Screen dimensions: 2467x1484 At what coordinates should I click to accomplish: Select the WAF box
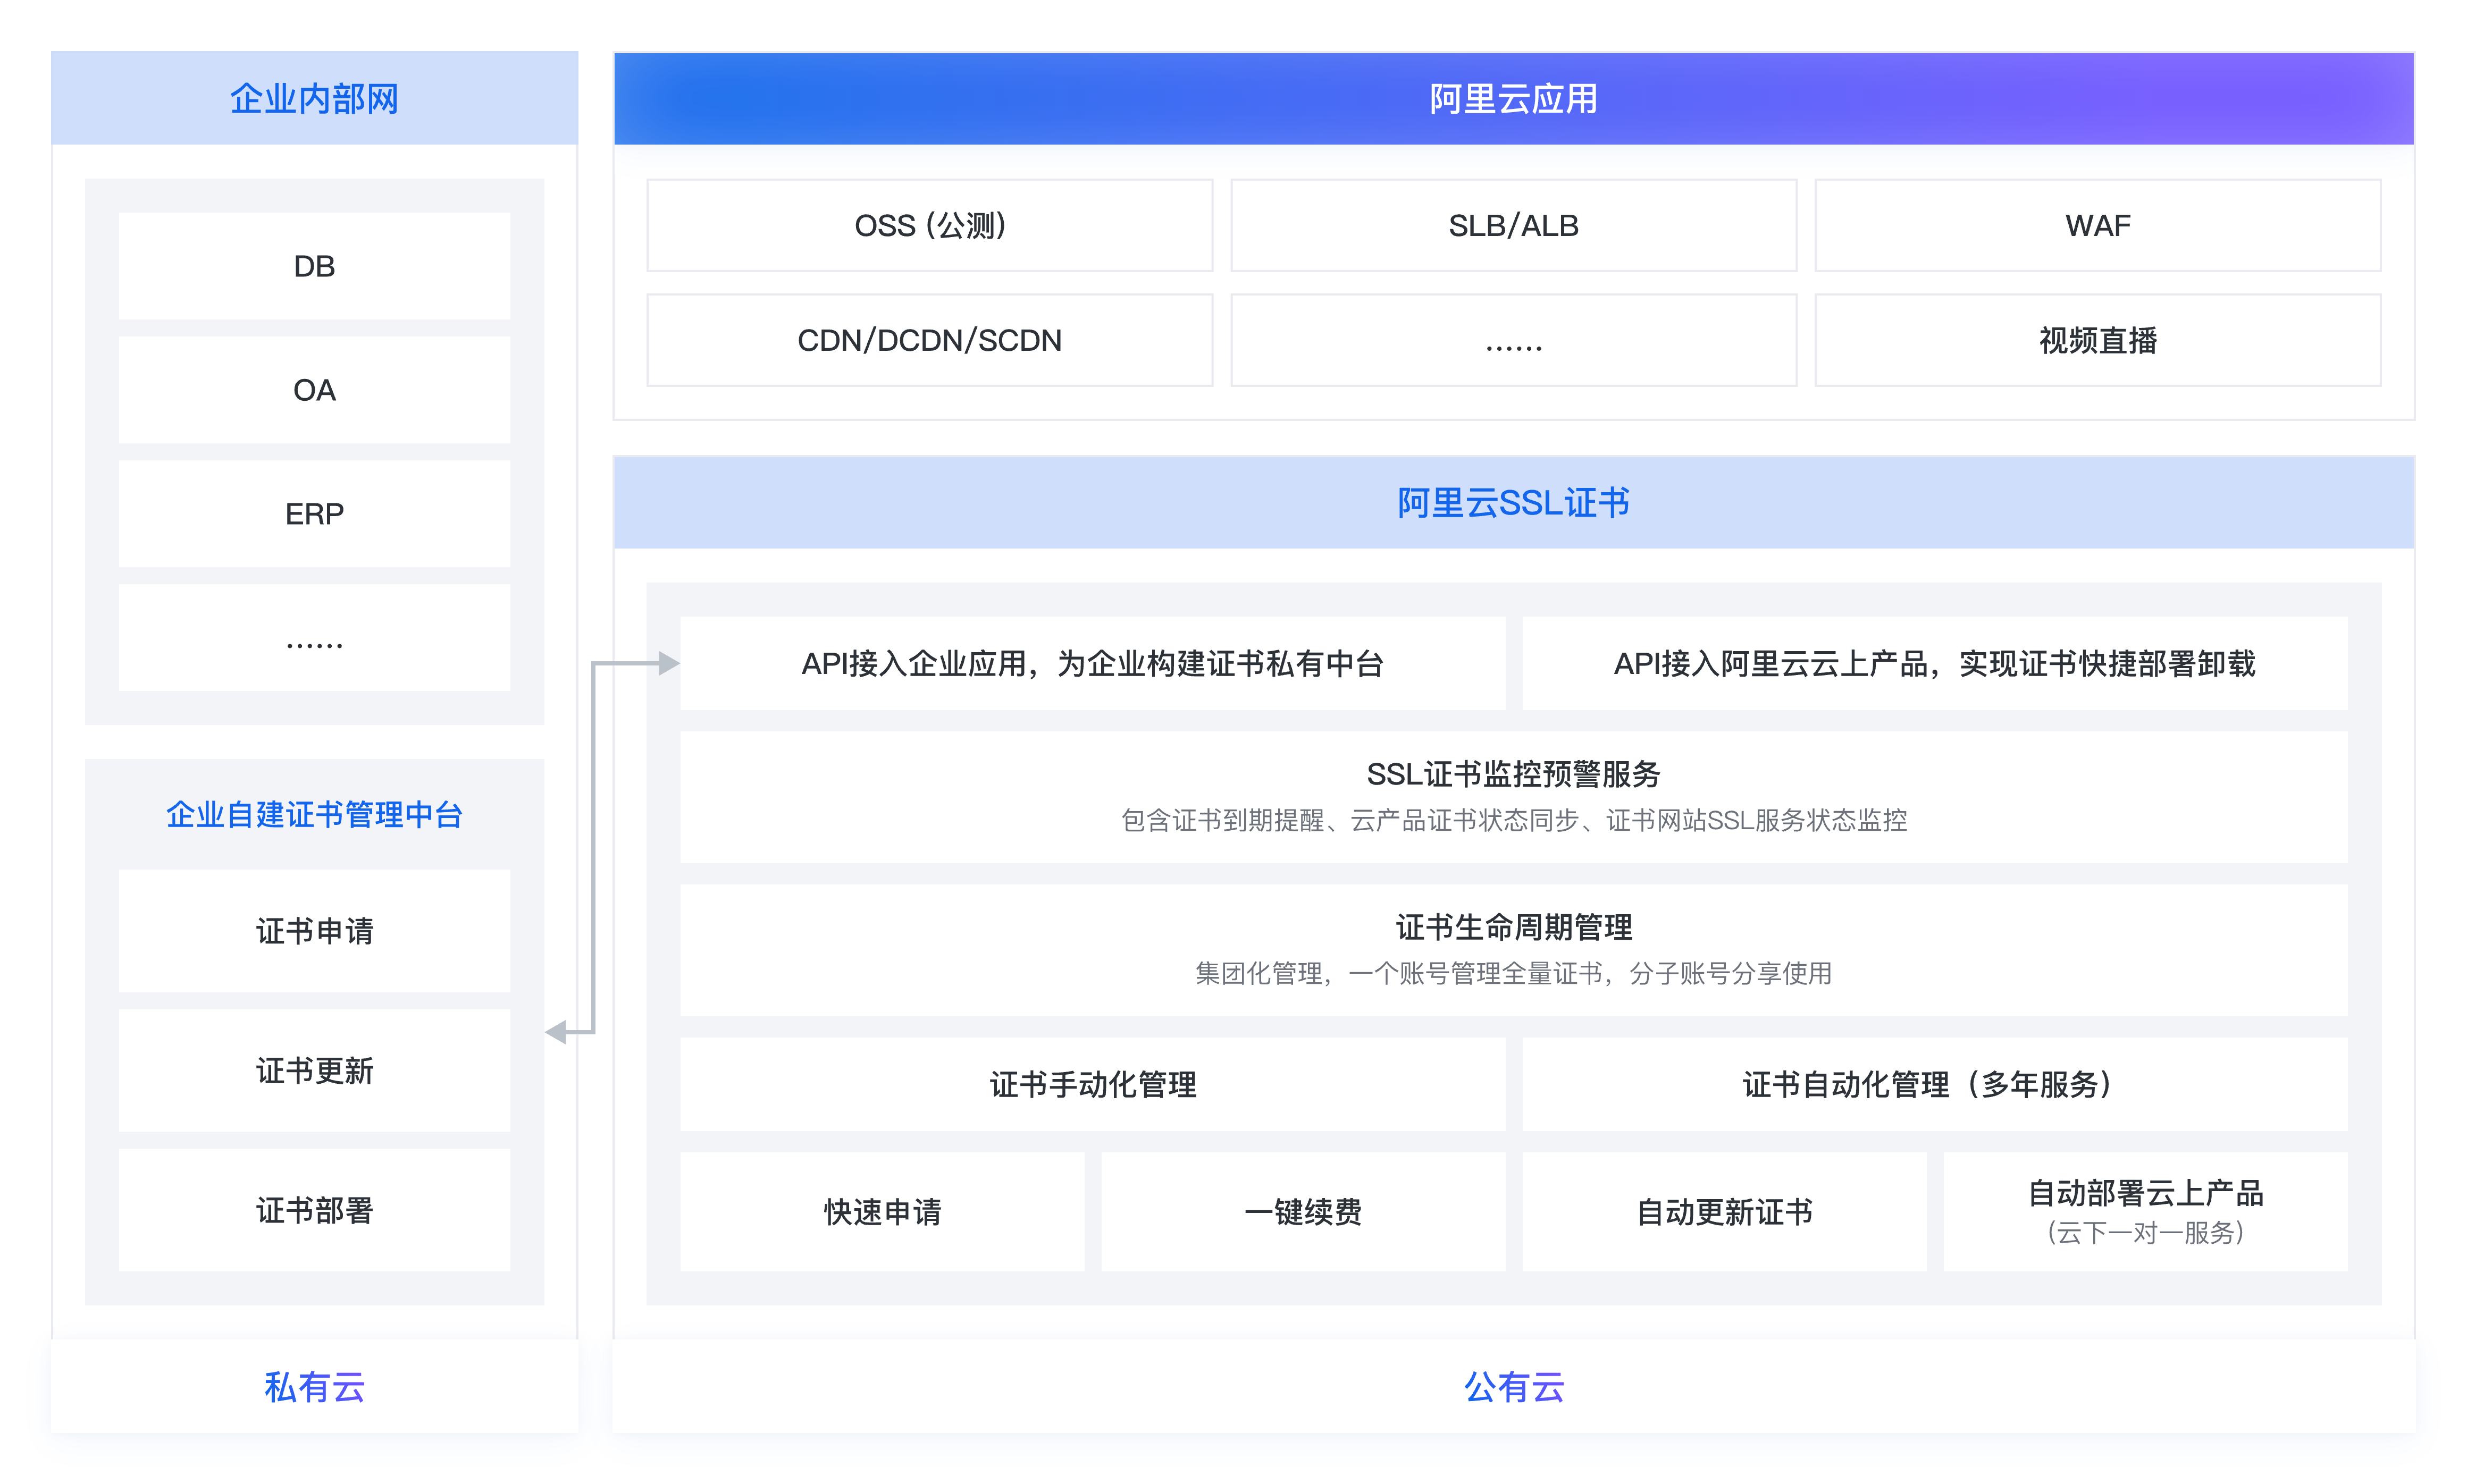point(2097,226)
